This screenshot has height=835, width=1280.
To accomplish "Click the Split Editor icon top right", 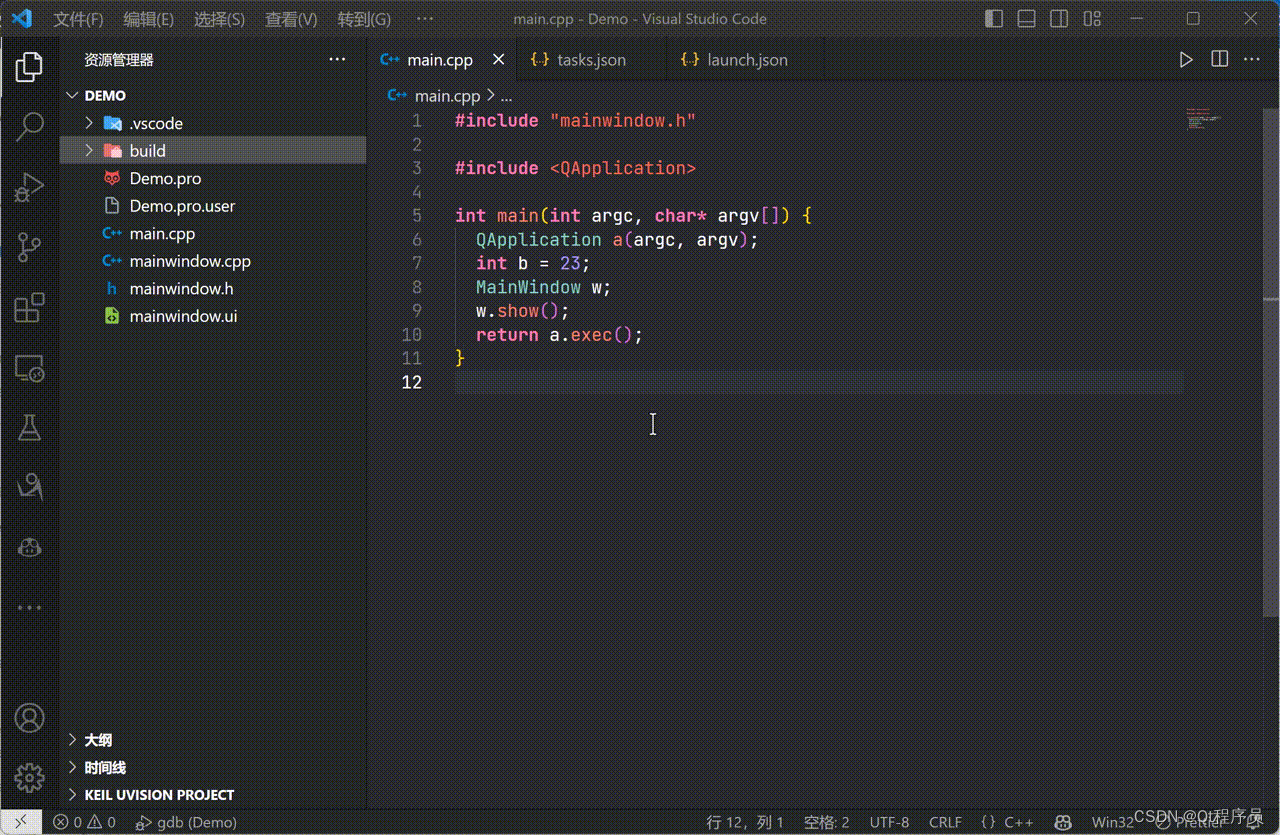I will click(x=1219, y=59).
